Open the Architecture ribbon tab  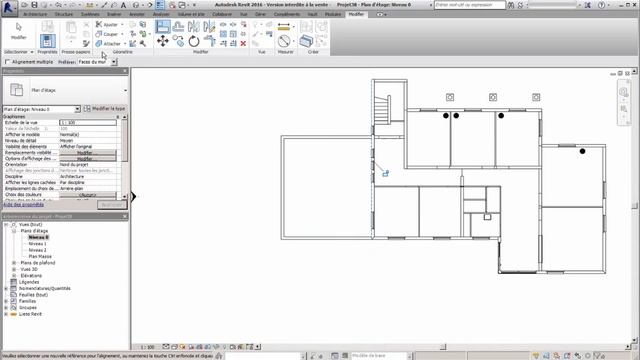(x=35, y=14)
